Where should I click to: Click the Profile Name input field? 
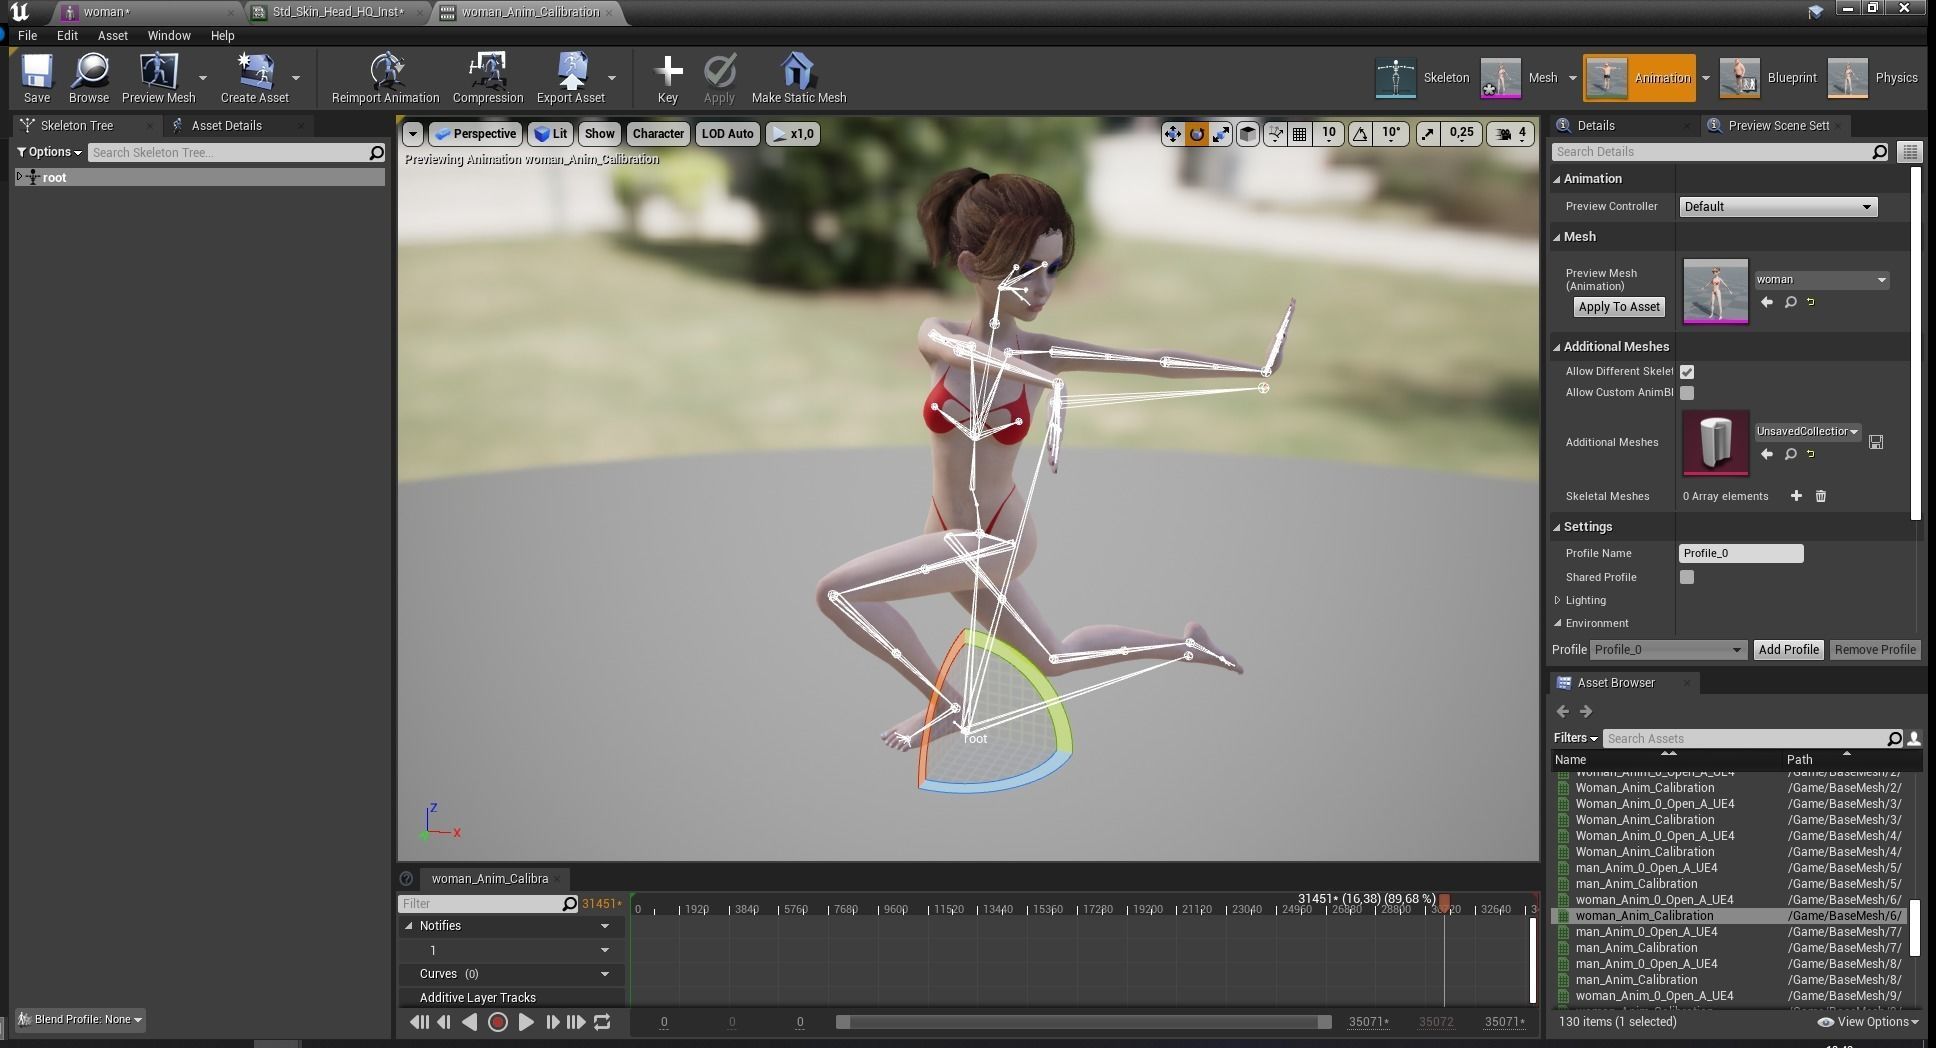pyautogui.click(x=1741, y=554)
